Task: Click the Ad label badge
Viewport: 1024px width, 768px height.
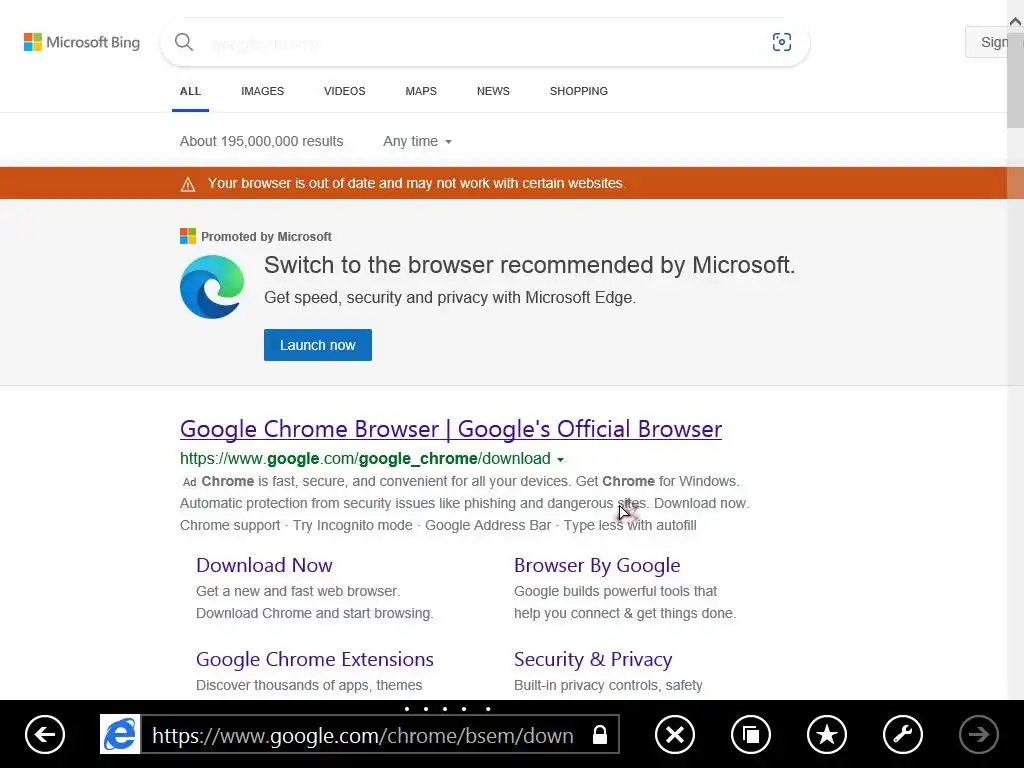Action: pos(189,482)
